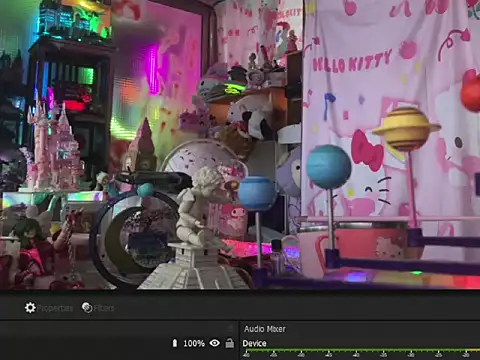Click the 100% battery level text
This screenshot has width=480, height=360.
(194, 343)
